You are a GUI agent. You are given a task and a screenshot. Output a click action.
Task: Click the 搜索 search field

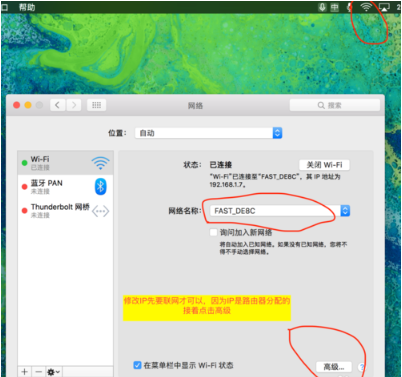point(335,105)
